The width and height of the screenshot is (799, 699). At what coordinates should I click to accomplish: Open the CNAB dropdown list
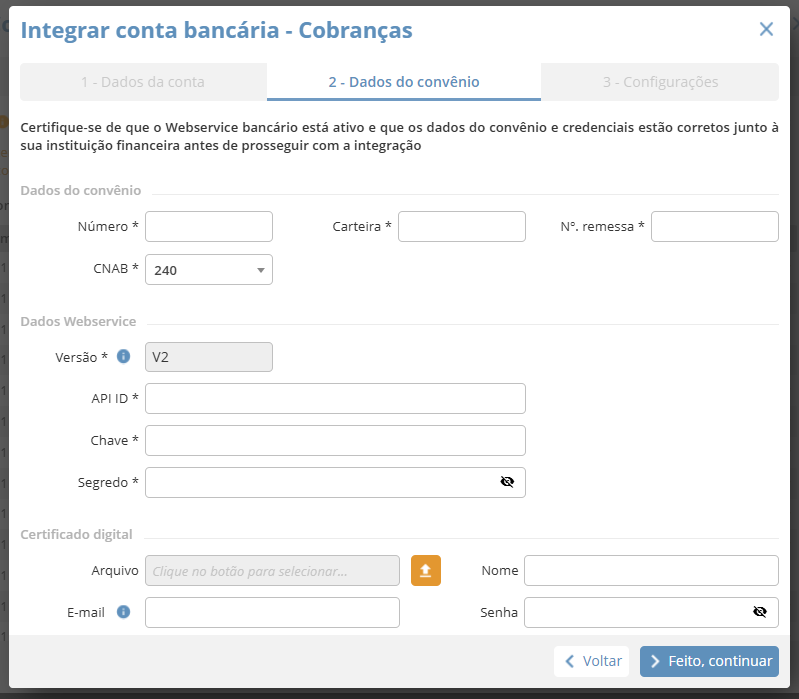pos(209,270)
